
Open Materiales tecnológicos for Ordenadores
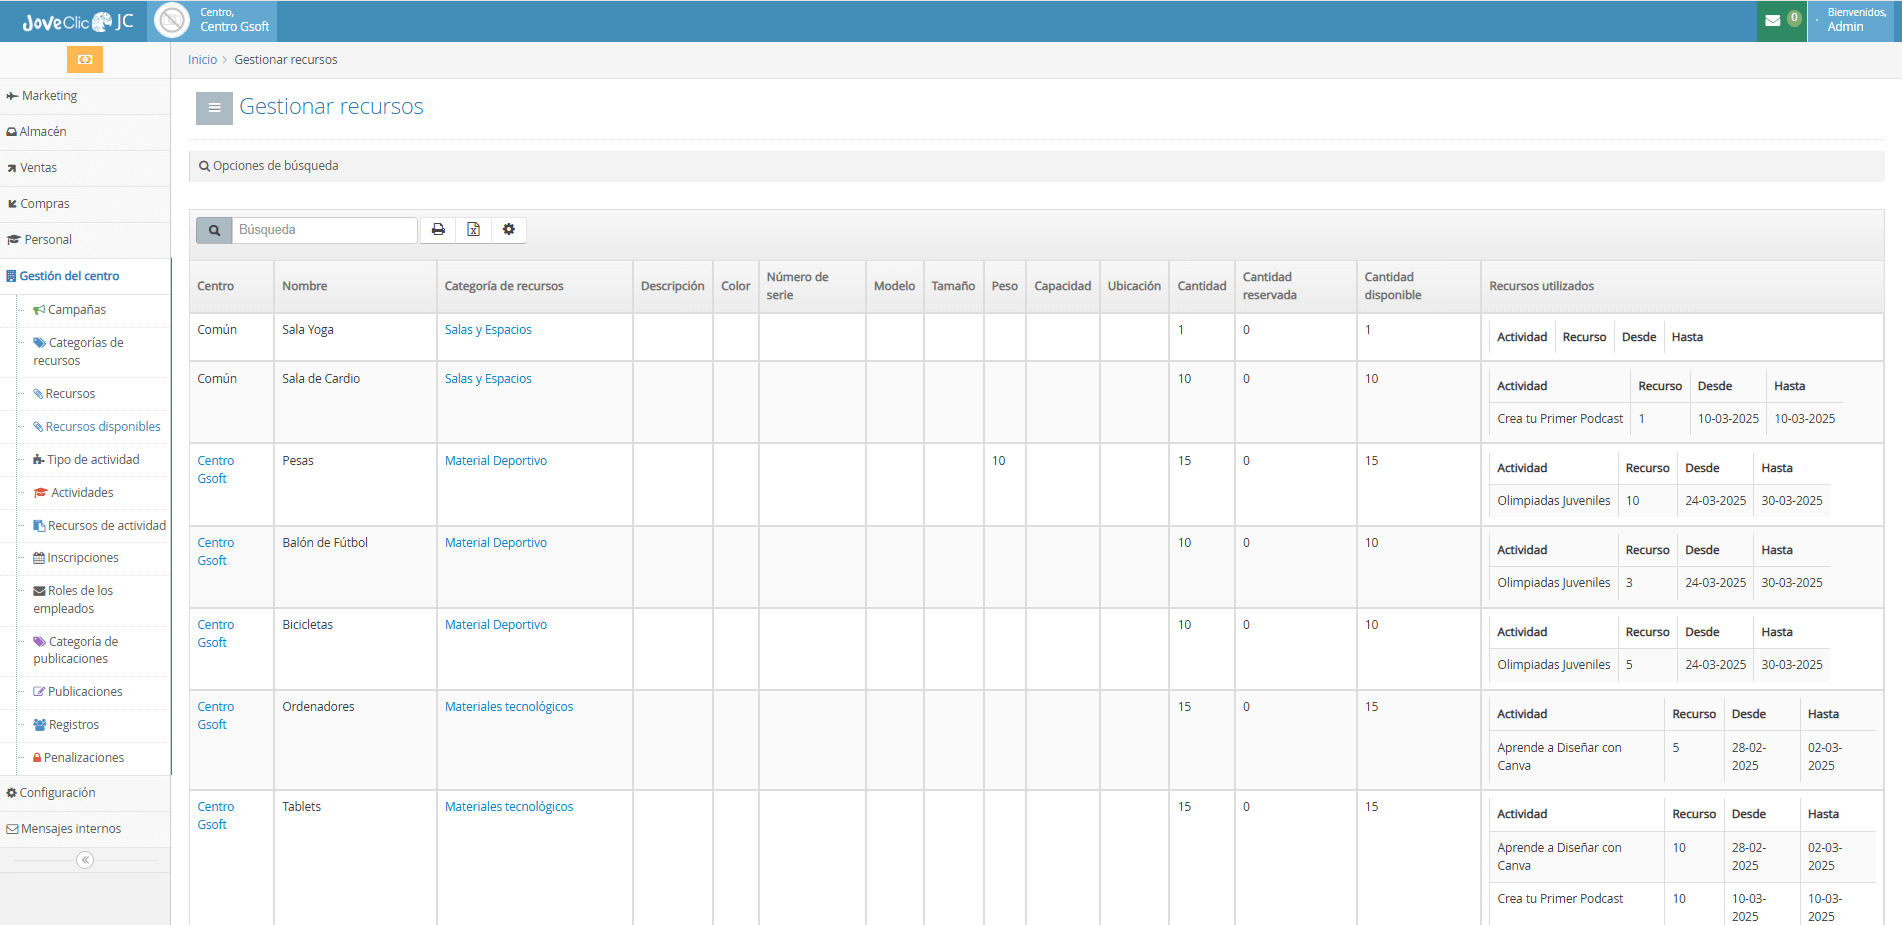coord(509,707)
